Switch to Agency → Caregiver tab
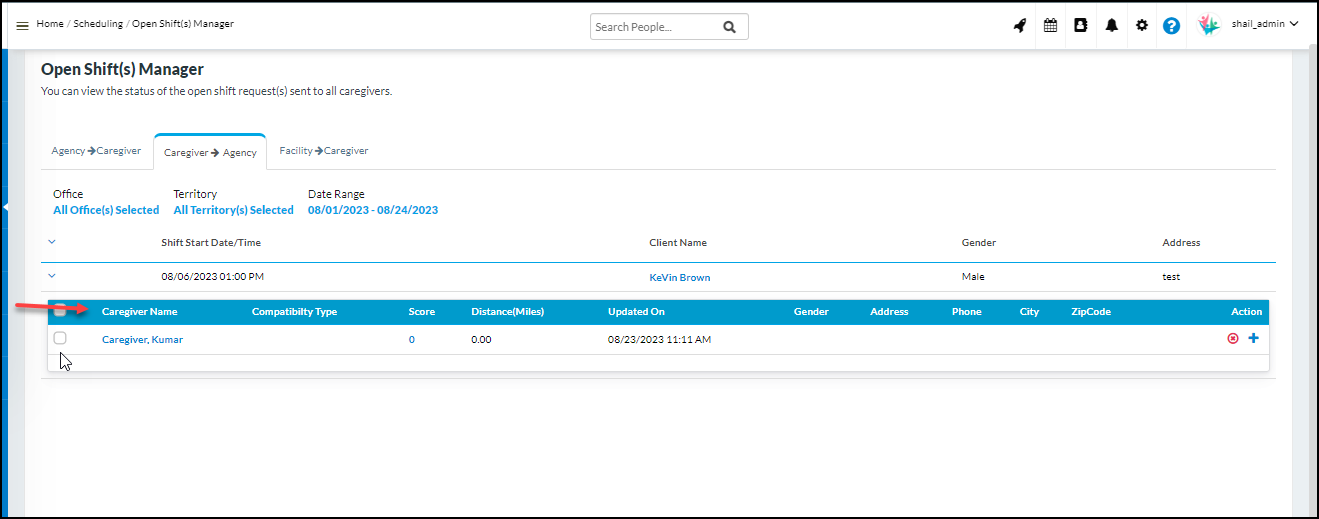 tap(96, 151)
